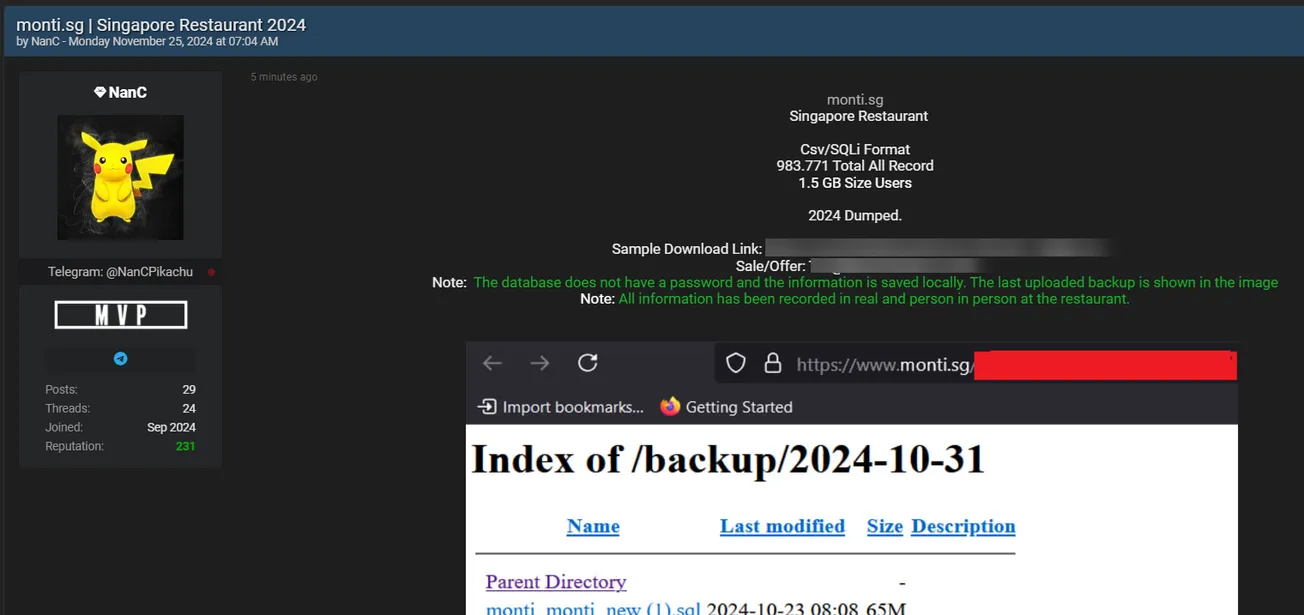Open the Reputation score 231
This screenshot has height=615, width=1304.
(x=185, y=446)
